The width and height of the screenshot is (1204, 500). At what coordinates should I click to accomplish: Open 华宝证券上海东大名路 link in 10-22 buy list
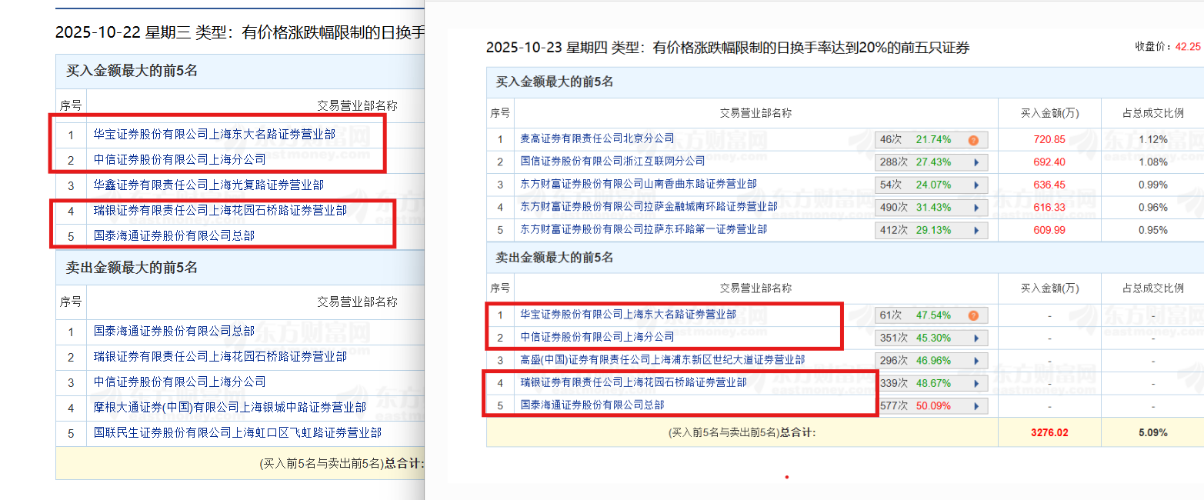click(214, 133)
